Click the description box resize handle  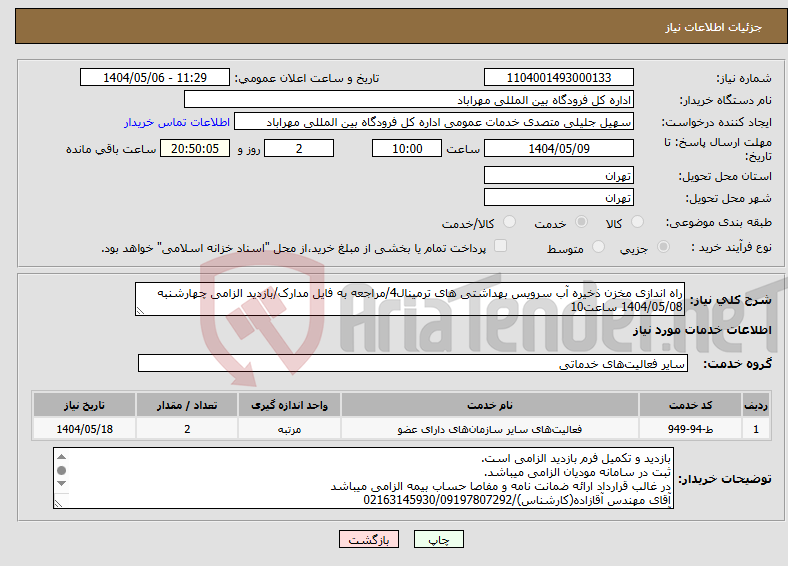pyautogui.click(x=140, y=311)
